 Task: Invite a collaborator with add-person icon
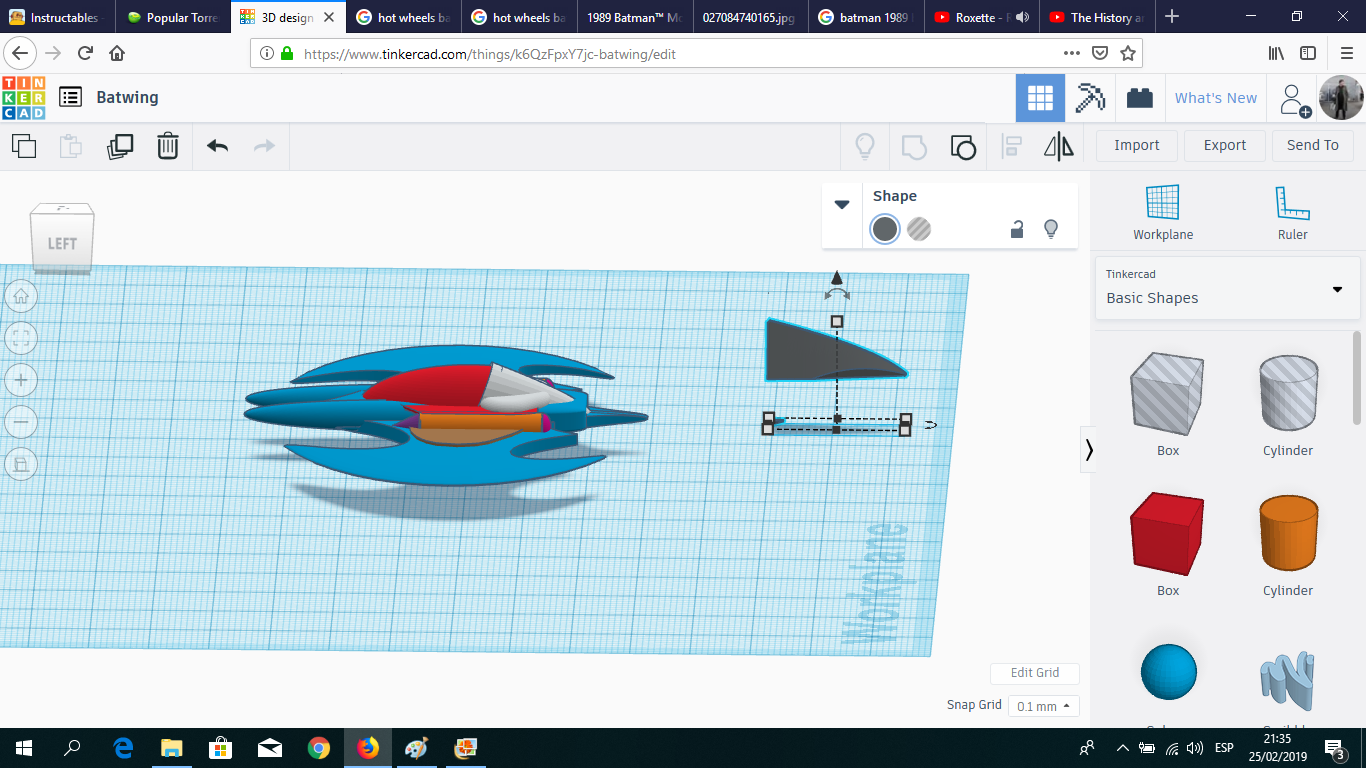click(1294, 99)
